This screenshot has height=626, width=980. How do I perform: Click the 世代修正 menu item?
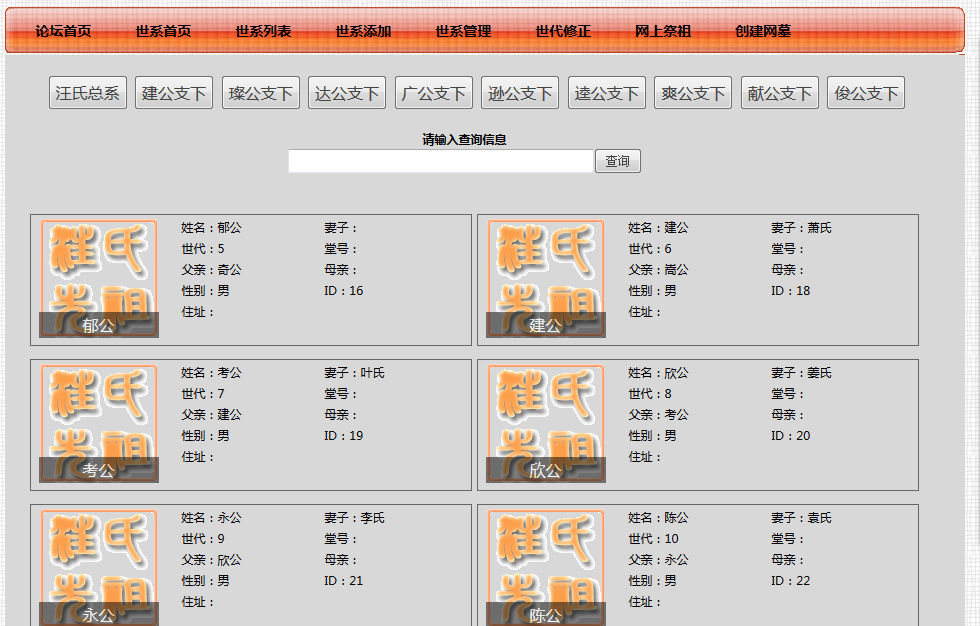coord(563,31)
